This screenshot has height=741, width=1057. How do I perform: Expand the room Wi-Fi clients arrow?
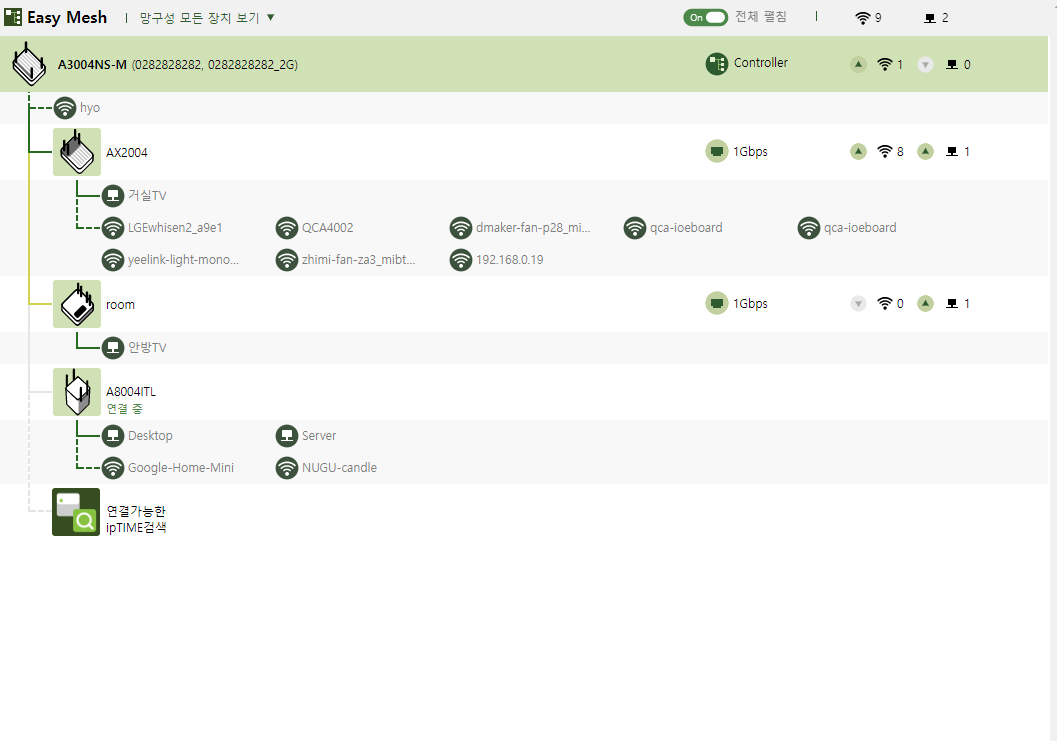tap(858, 303)
